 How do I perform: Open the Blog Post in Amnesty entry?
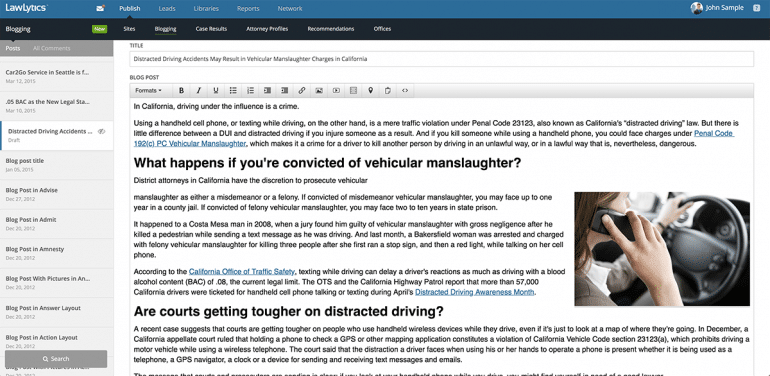[x=56, y=252]
